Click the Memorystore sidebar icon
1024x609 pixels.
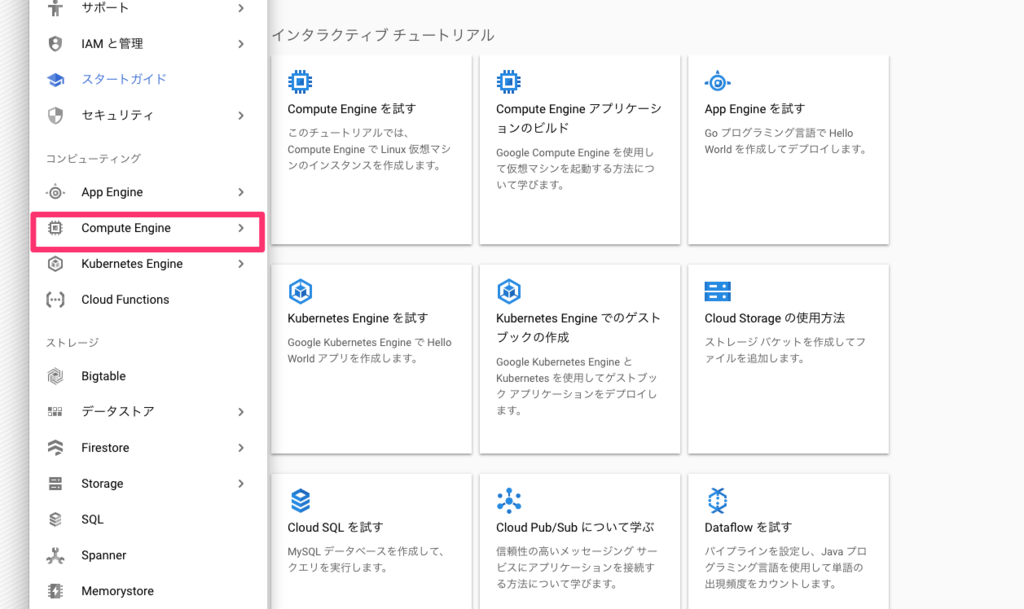coord(56,591)
